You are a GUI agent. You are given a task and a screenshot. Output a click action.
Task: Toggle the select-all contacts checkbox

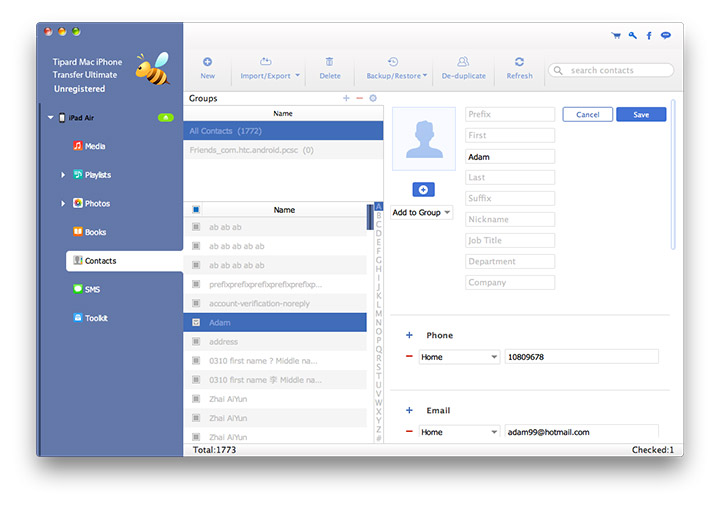(196, 209)
